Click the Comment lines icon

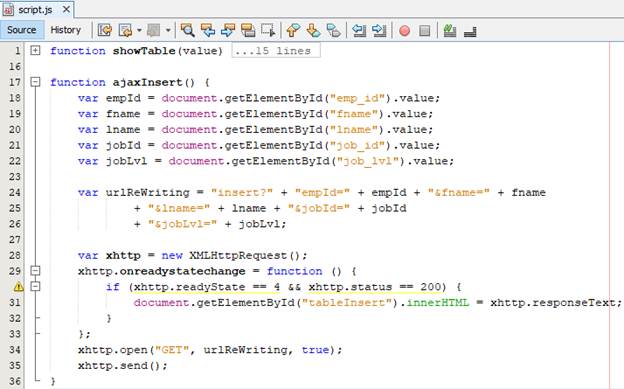(x=450, y=30)
